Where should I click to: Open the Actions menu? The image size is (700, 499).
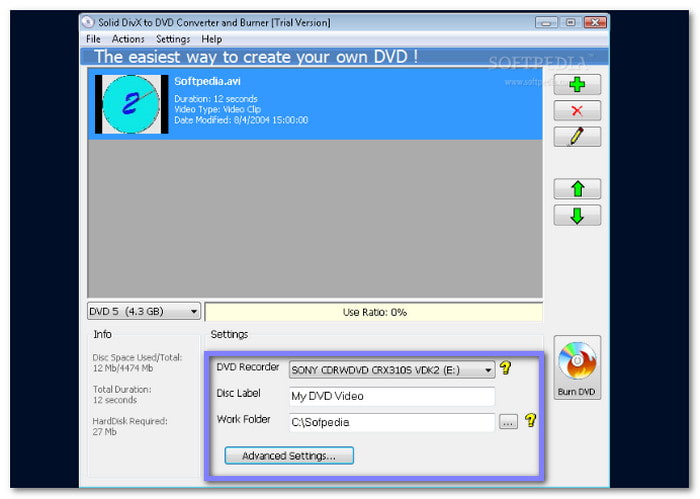pyautogui.click(x=128, y=39)
